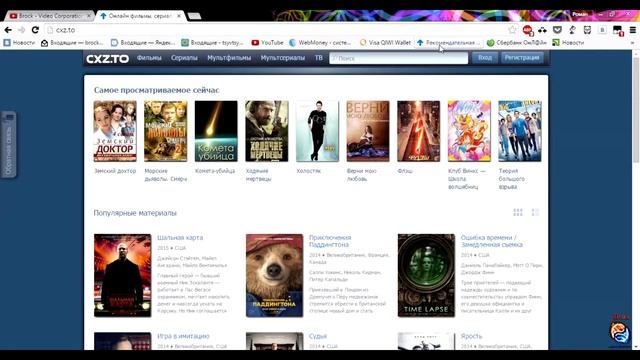The image size is (640, 360).
Task: Click the black extension icon with red badge
Action: pos(618,30)
